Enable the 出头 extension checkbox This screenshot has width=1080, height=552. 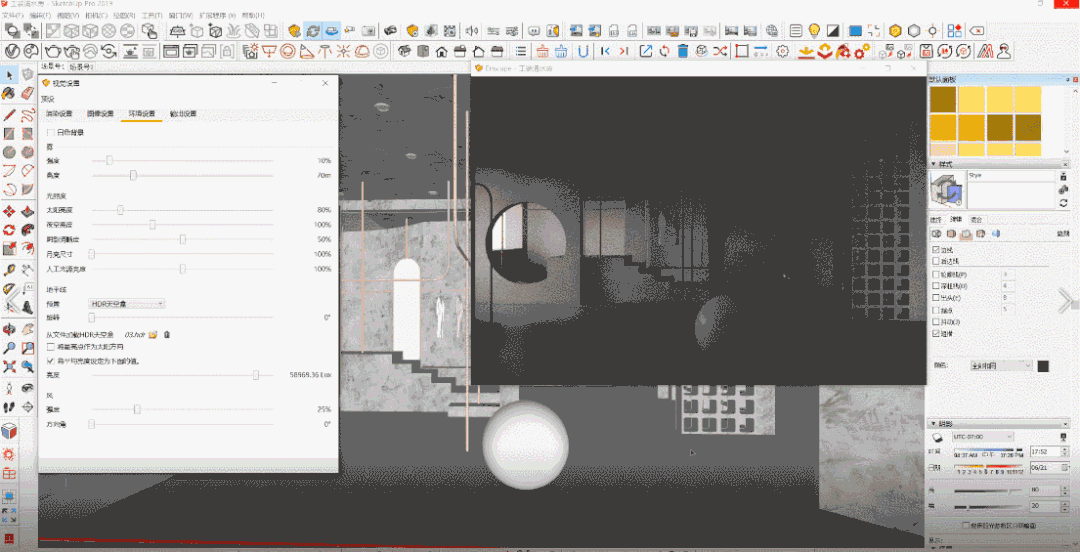tap(935, 298)
